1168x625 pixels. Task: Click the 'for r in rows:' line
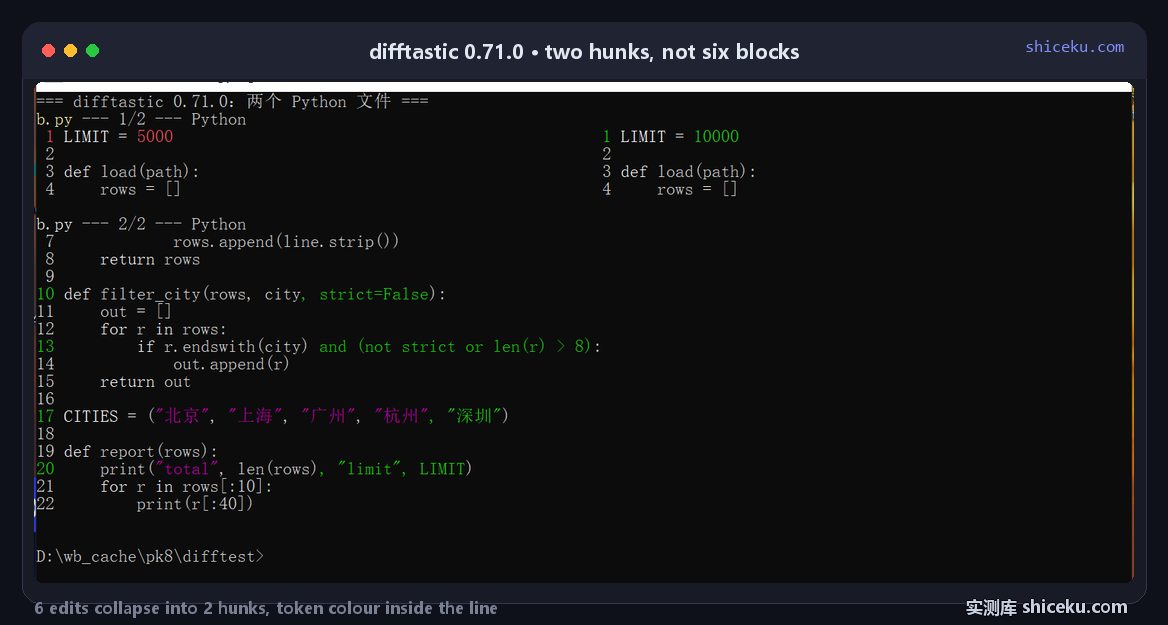(x=163, y=329)
